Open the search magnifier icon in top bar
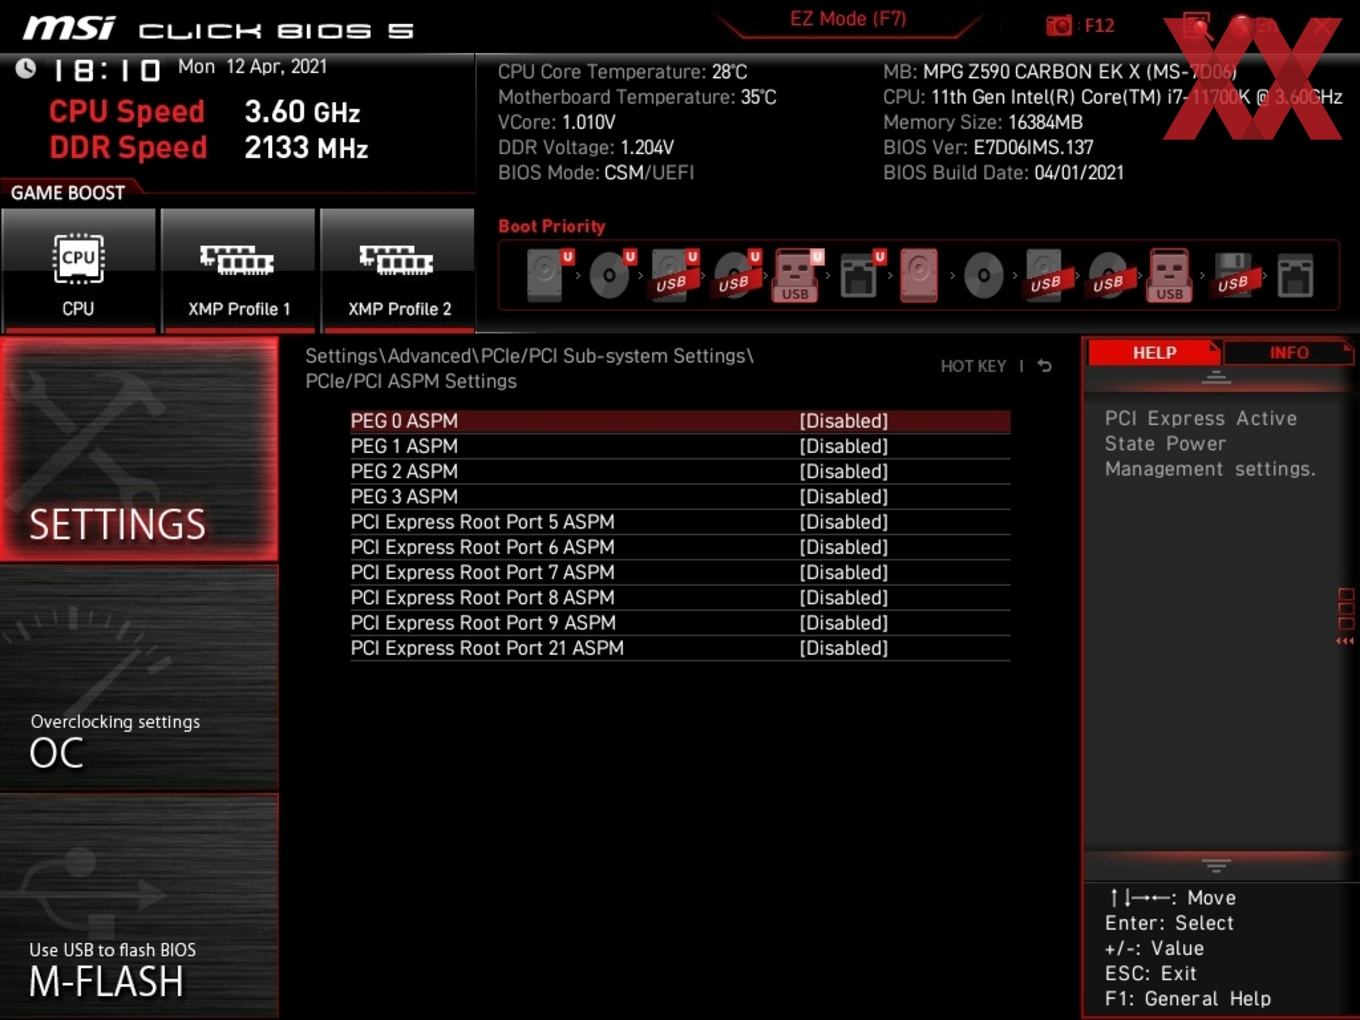Image resolution: width=1360 pixels, height=1020 pixels. point(1197,26)
